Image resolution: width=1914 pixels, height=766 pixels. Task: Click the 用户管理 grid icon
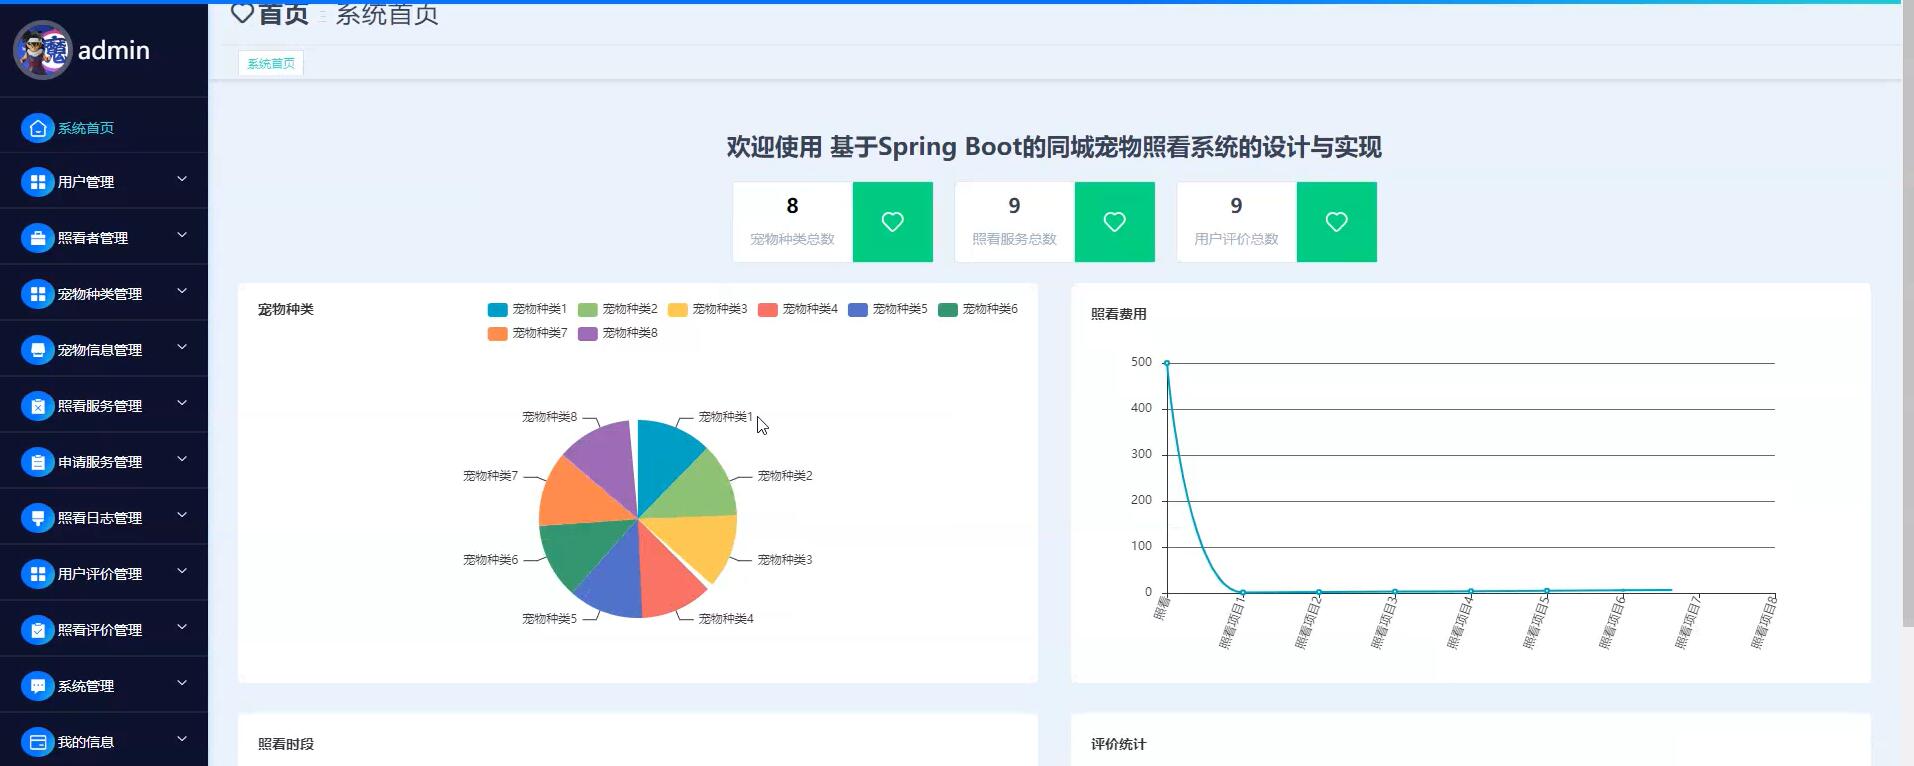(x=37, y=182)
